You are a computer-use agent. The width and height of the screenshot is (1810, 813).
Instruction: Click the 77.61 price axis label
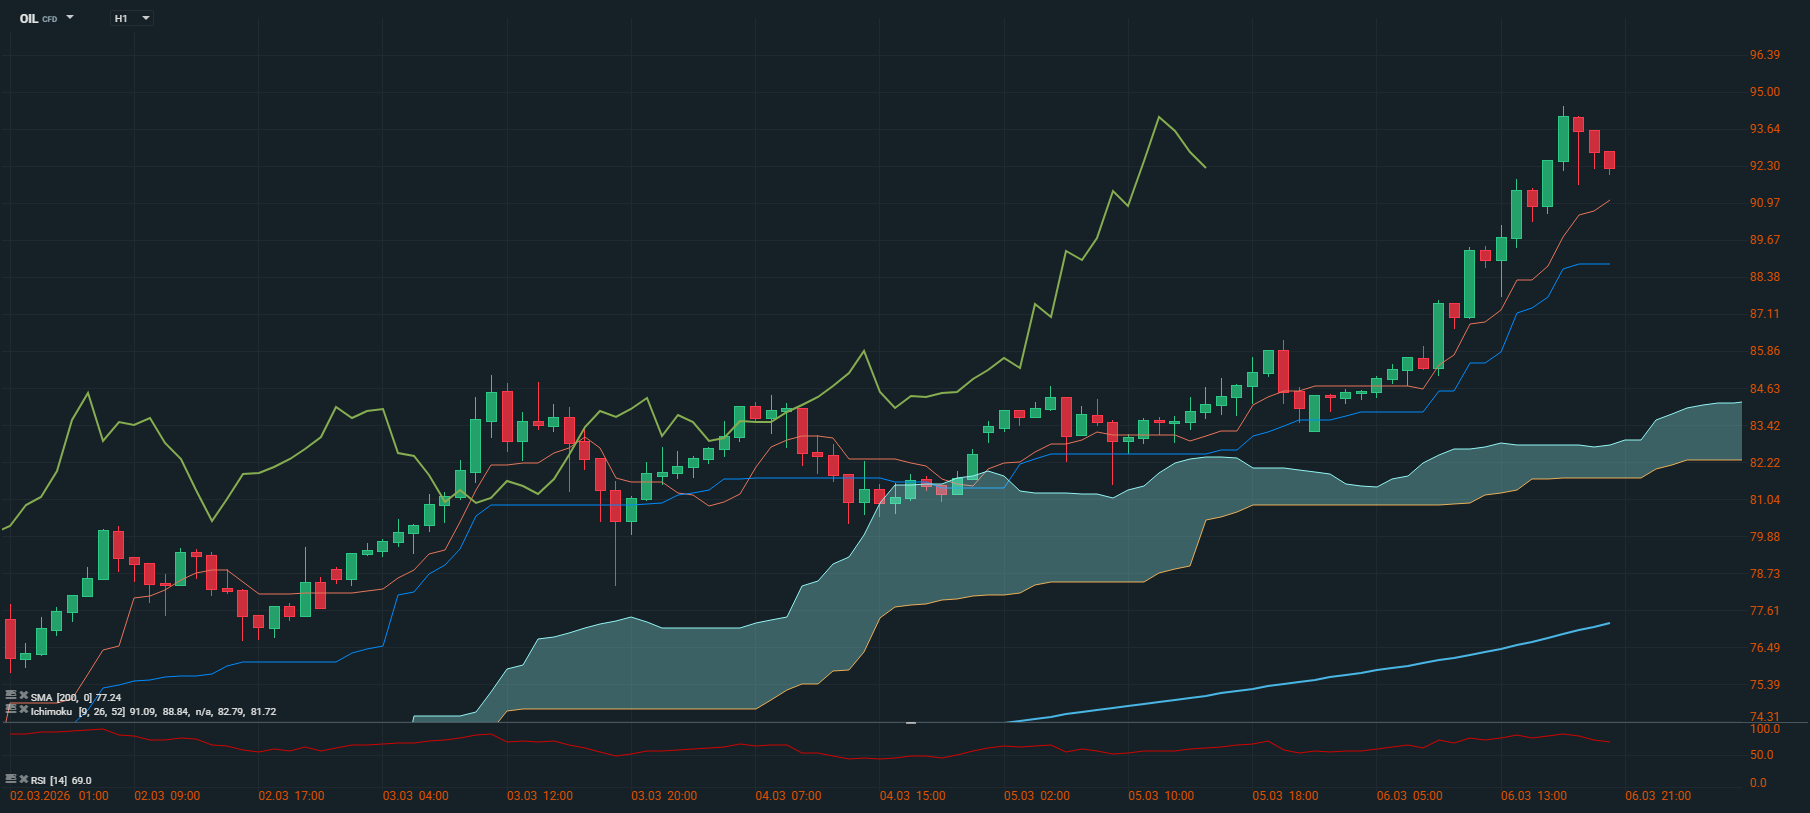coord(1765,611)
